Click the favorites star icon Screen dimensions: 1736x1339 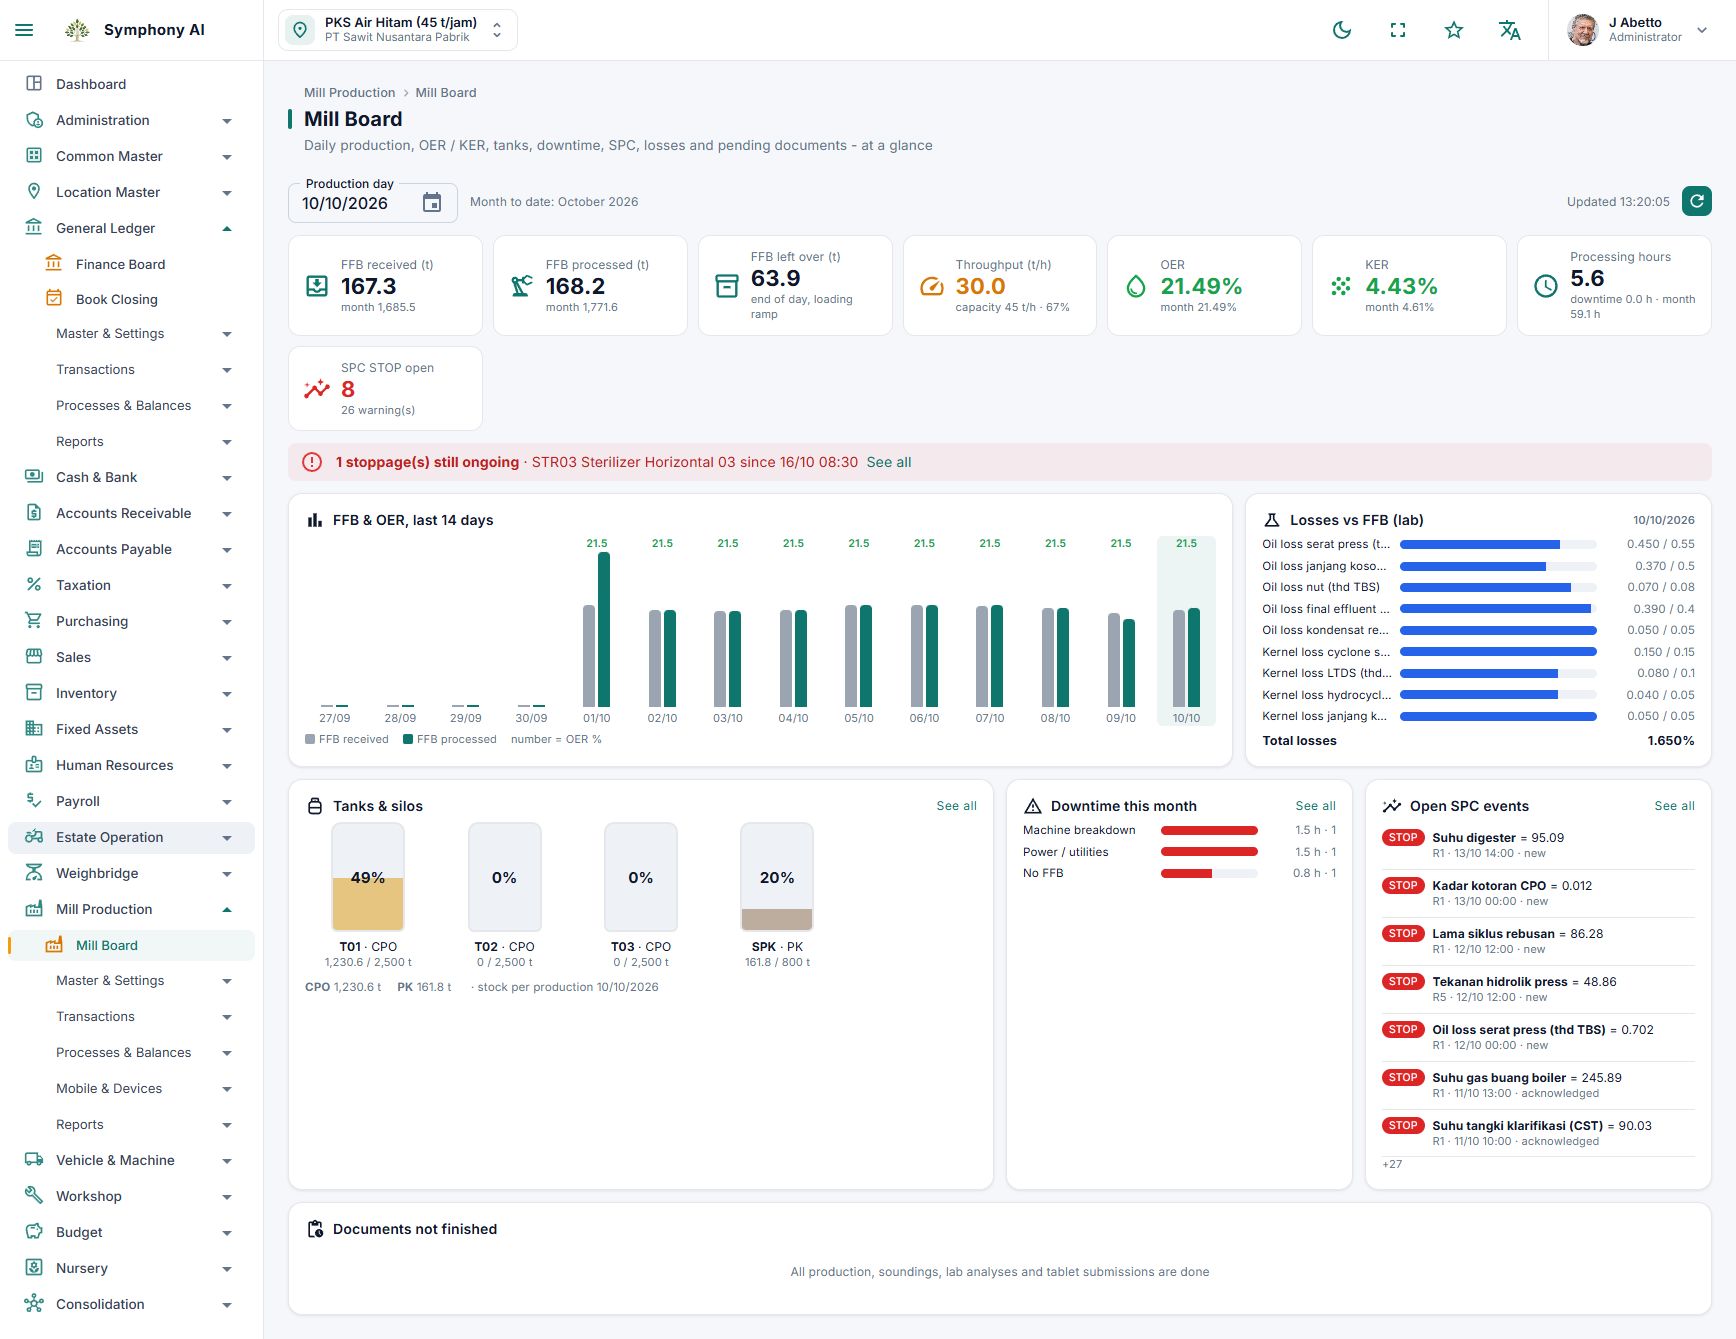click(x=1454, y=30)
